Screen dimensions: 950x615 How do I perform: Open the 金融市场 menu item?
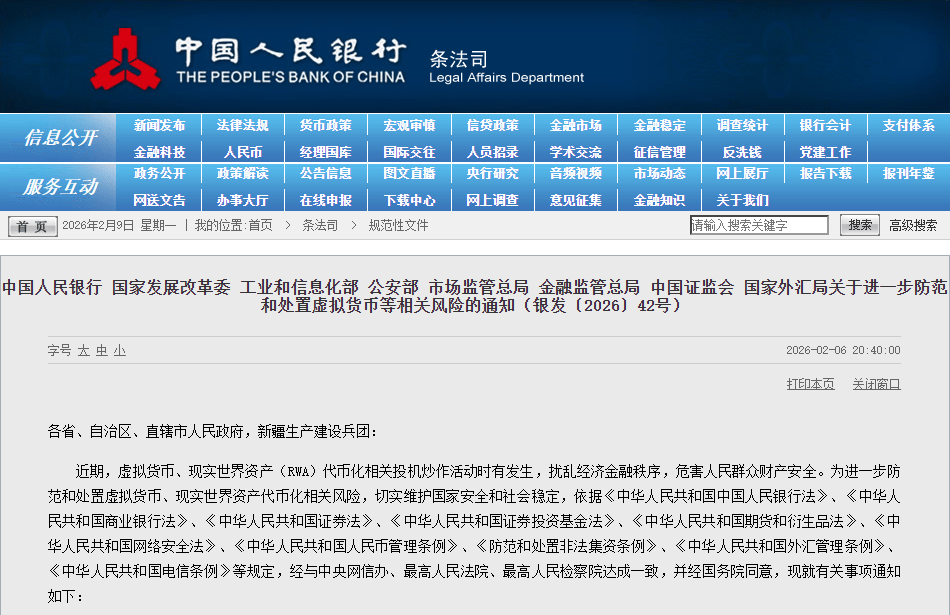click(x=576, y=125)
